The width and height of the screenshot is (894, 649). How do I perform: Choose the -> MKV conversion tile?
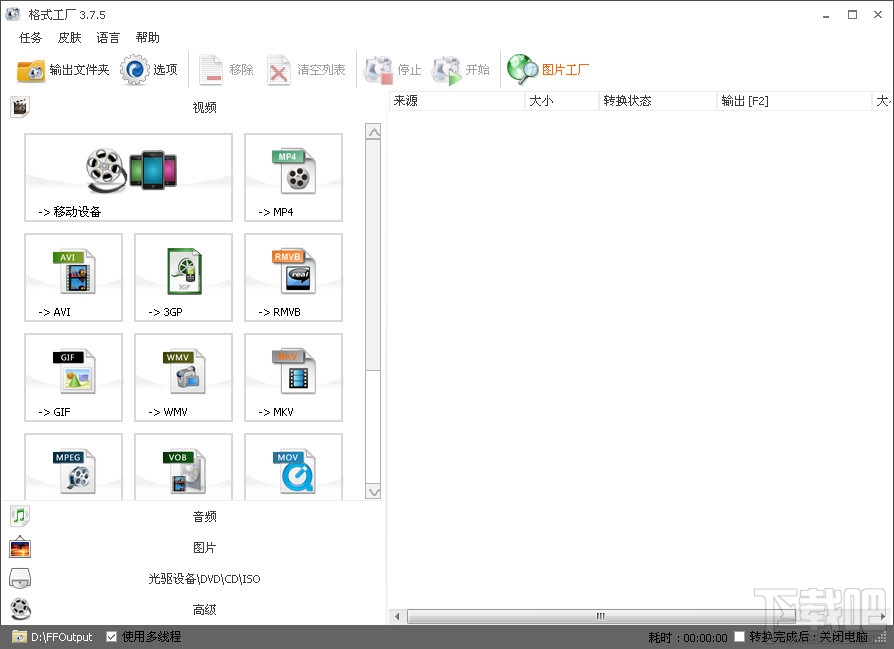coord(293,378)
